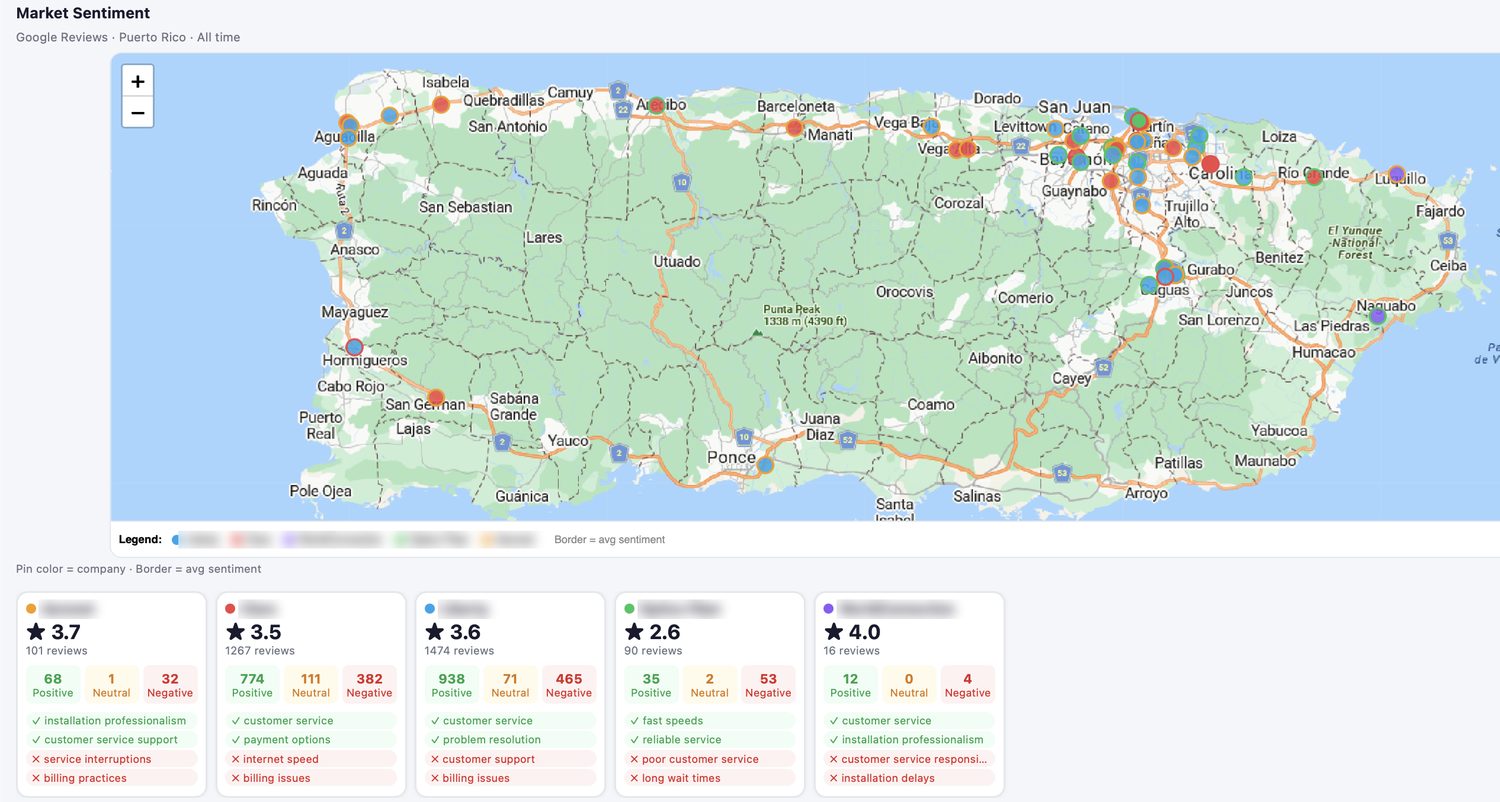Viewport: 1500px width, 802px height.
Task: Click the 'fast speeds' tag
Action: pyautogui.click(x=710, y=721)
